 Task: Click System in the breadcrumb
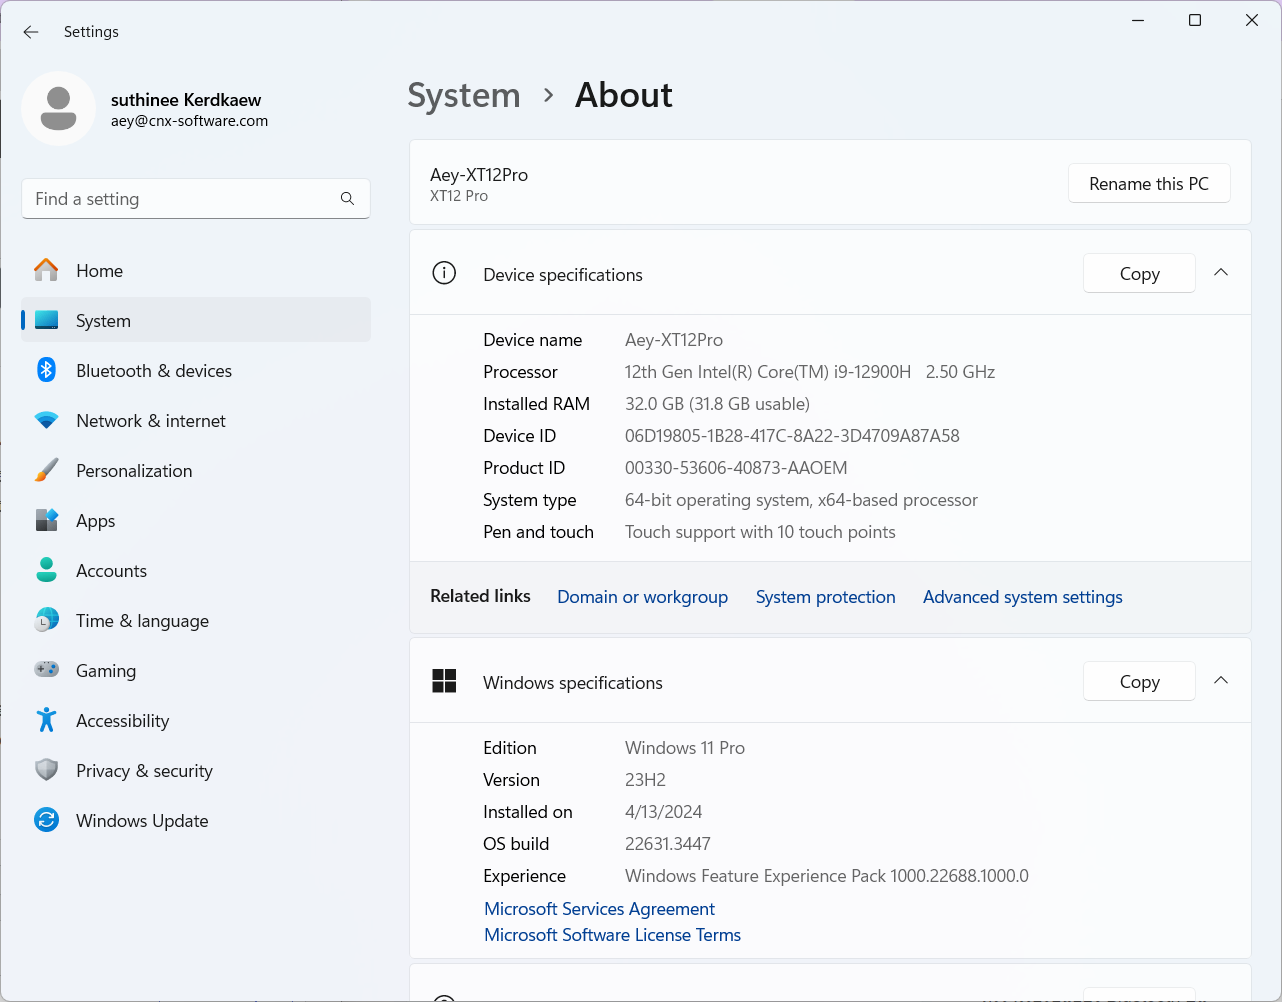pyautogui.click(x=464, y=95)
